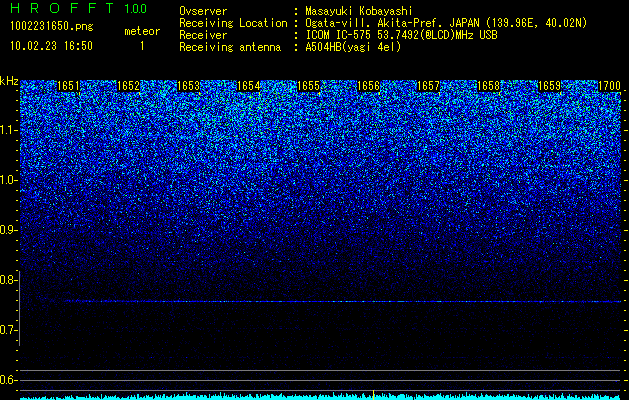Click the timestamp 10.02.23 16:50
629x400 pixels.
[x=51, y=46]
